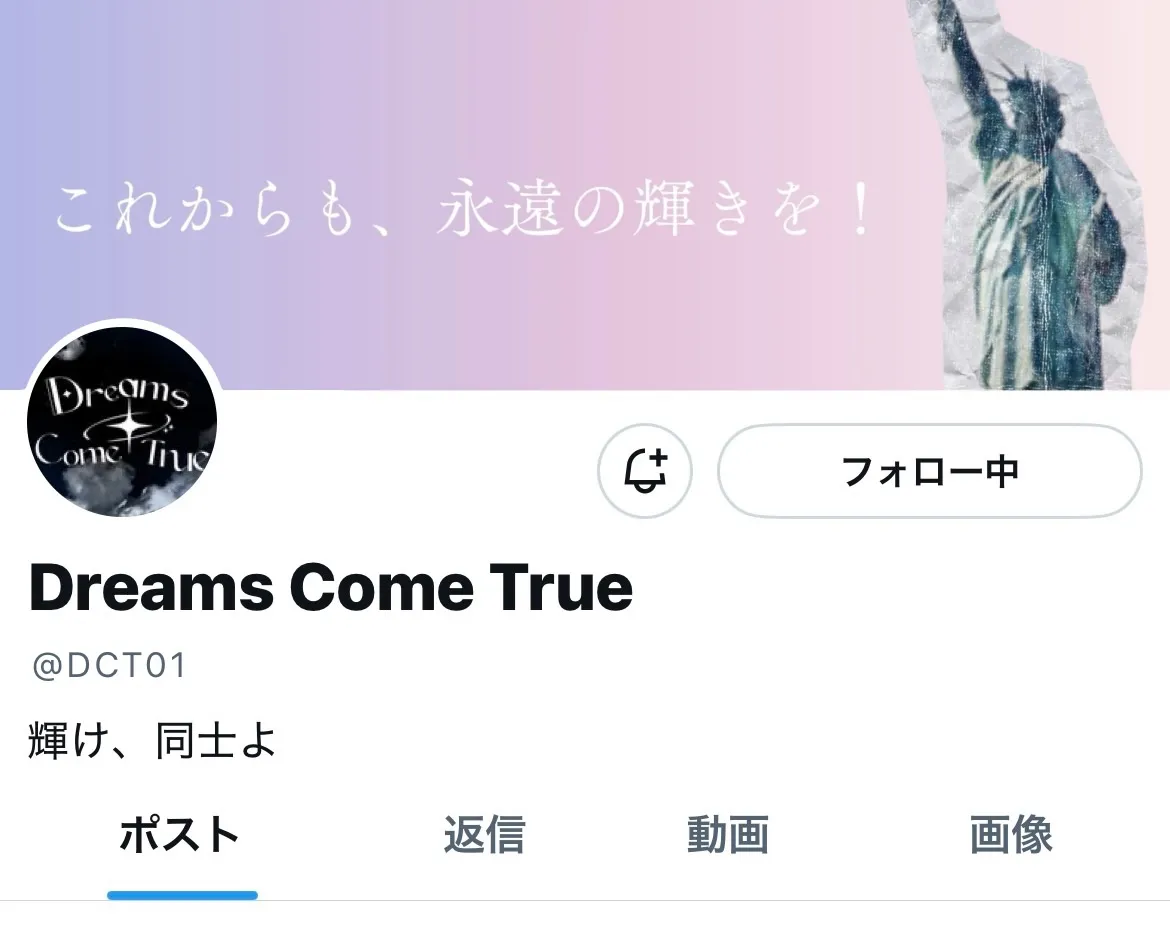Open the pink gradient header banner image
The width and height of the screenshot is (1170, 937).
pos(585,195)
